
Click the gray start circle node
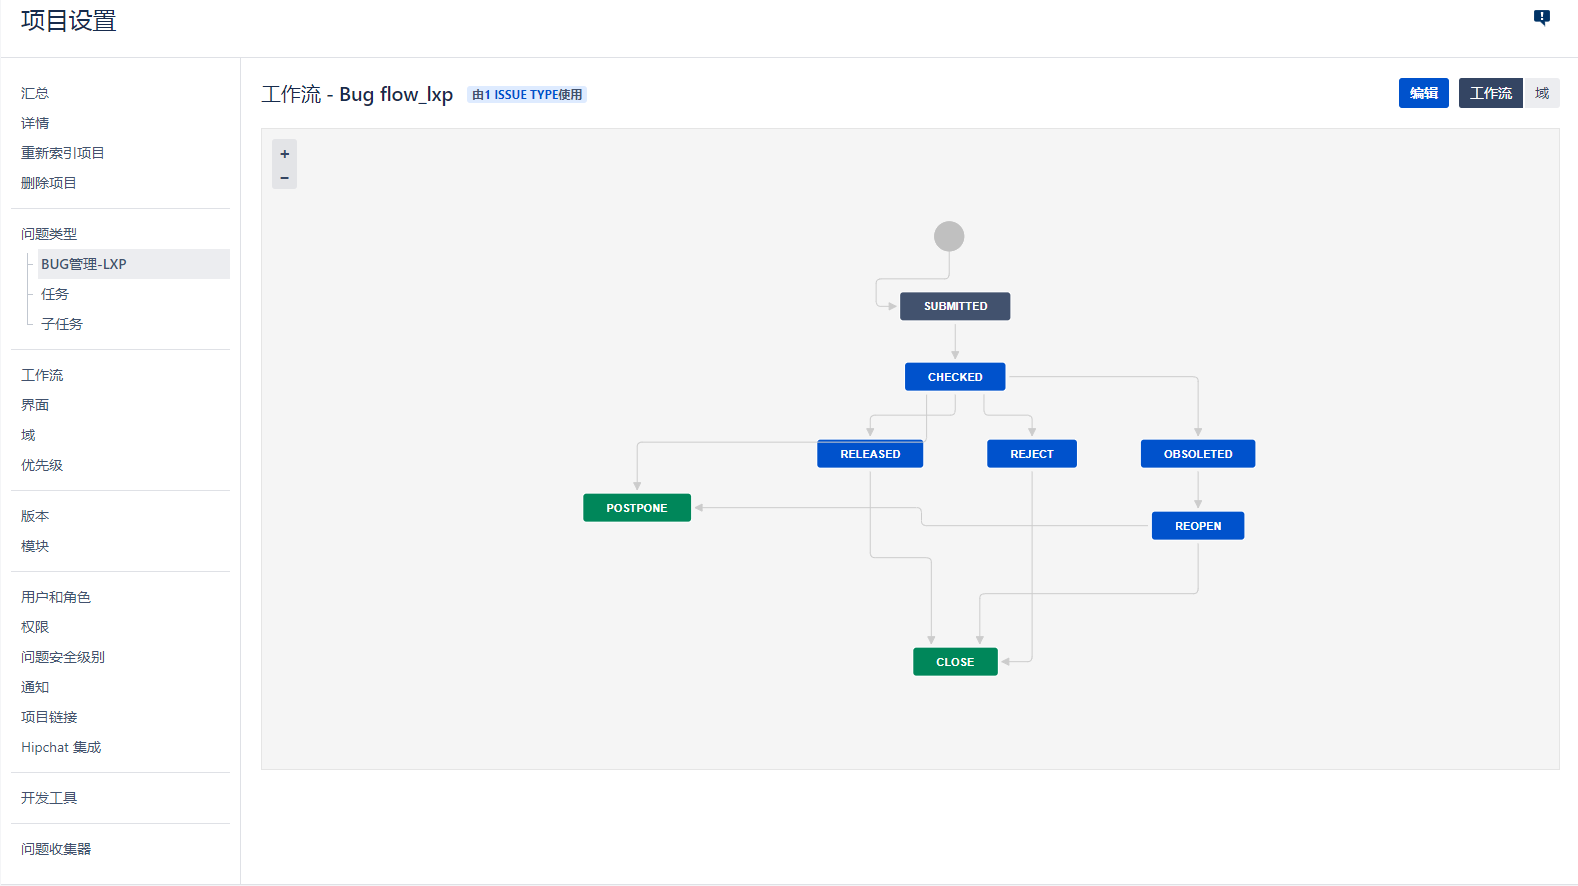(948, 236)
